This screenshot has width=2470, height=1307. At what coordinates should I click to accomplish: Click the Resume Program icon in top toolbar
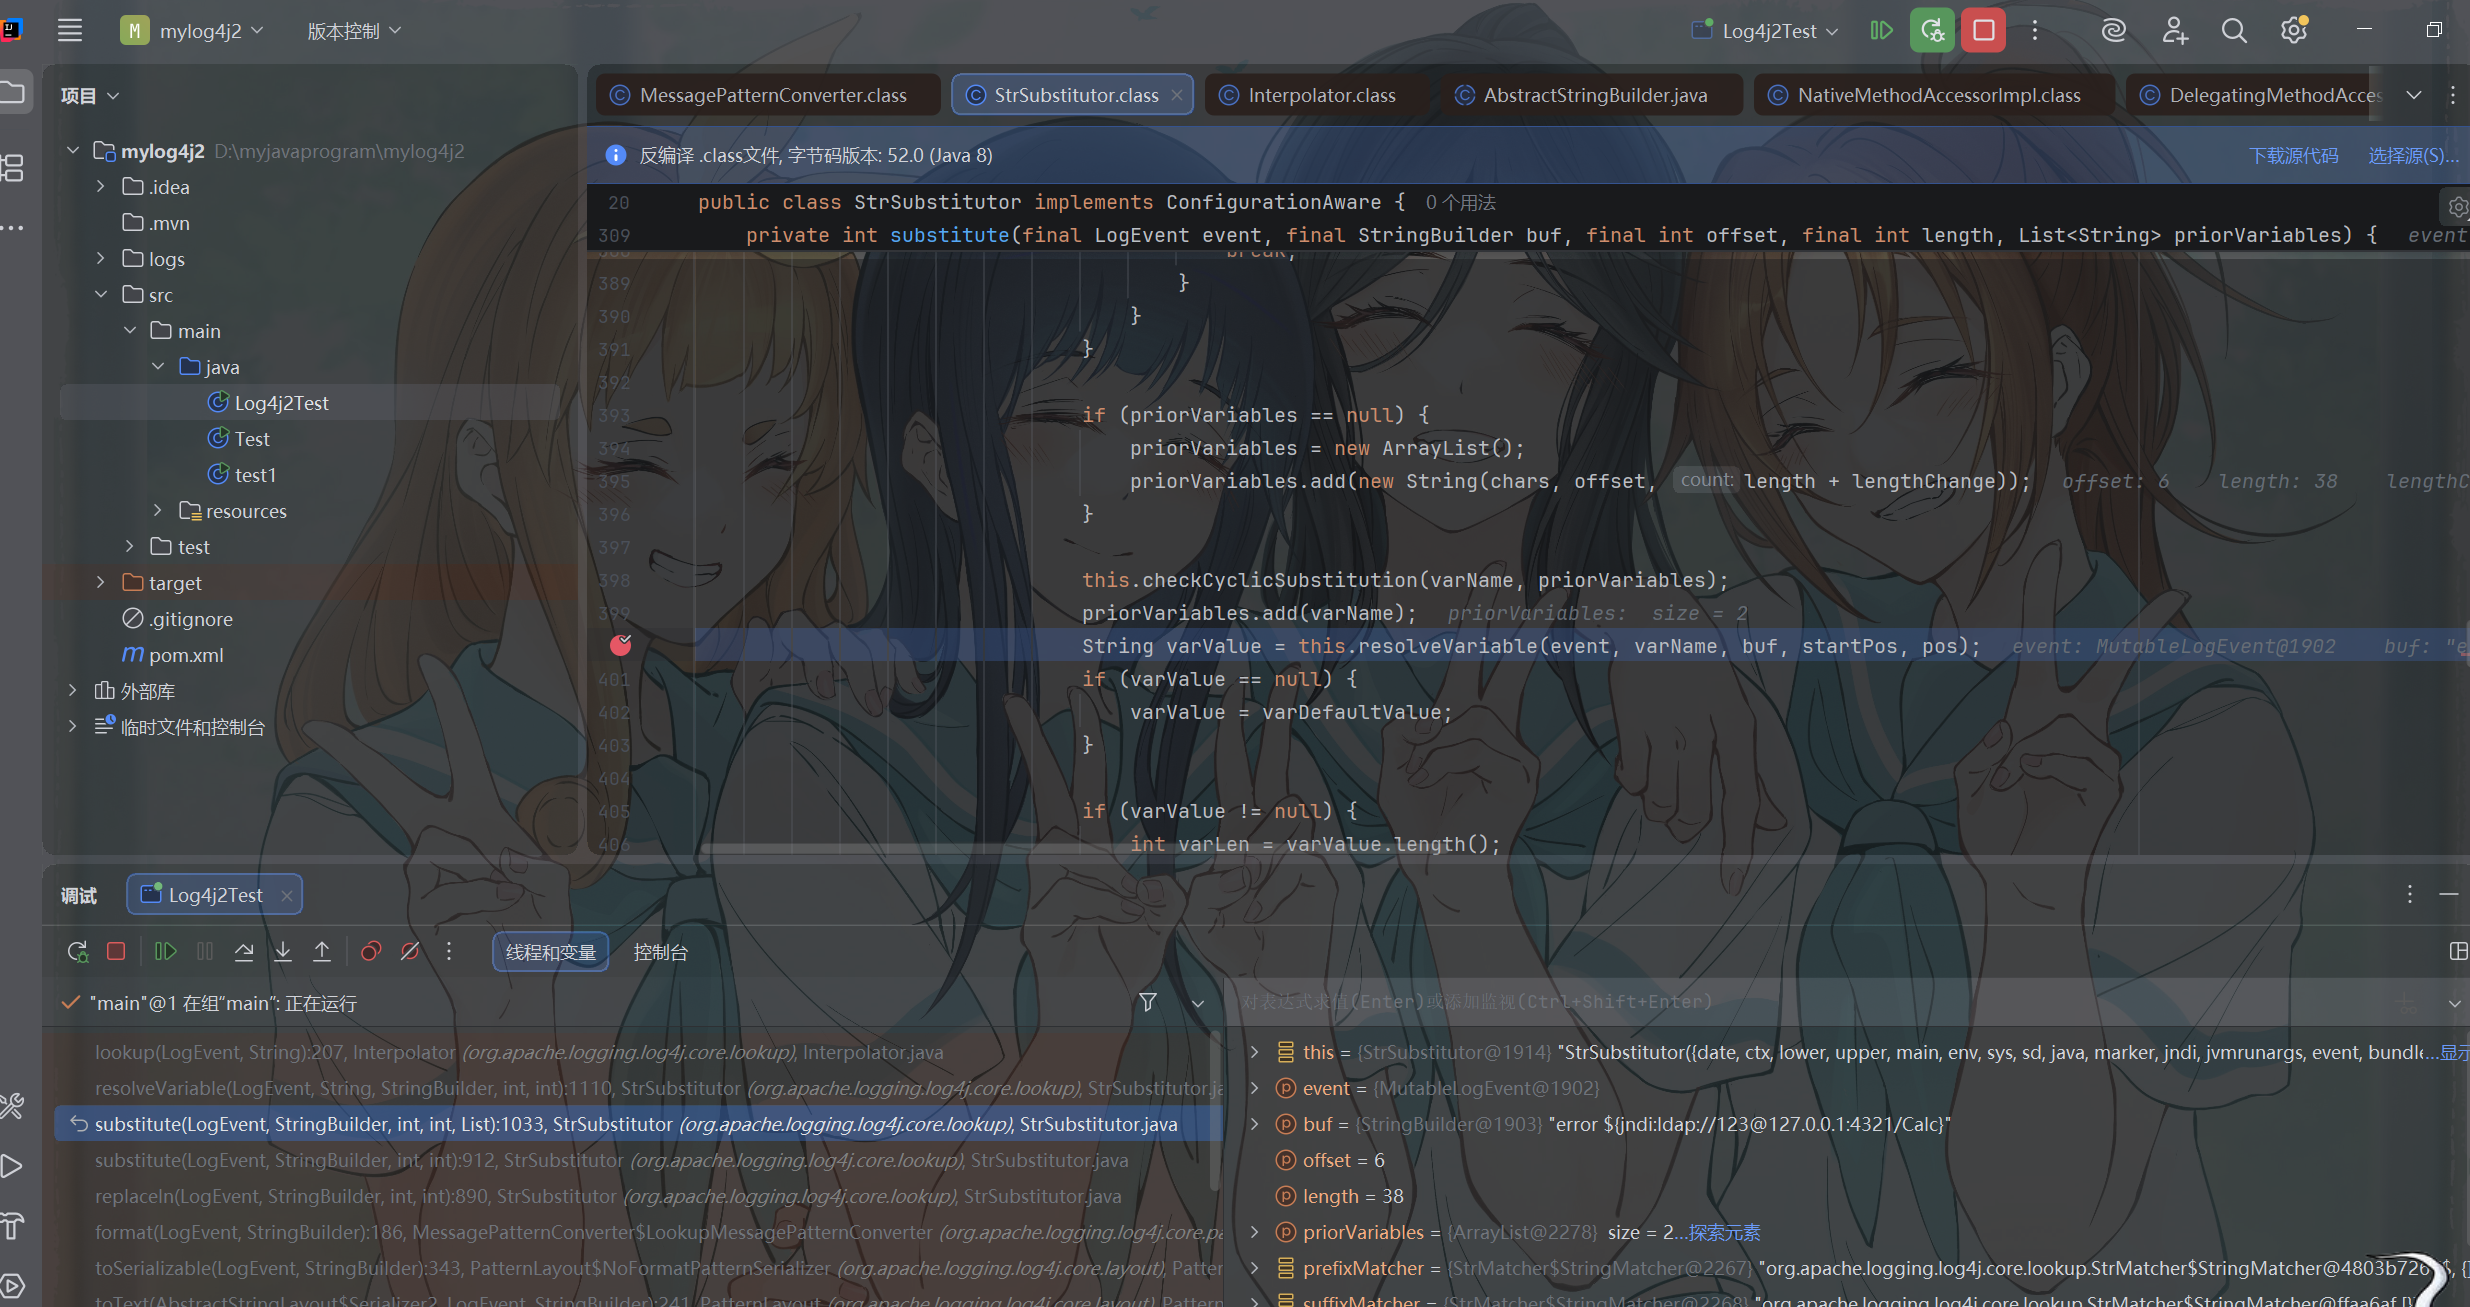[x=1881, y=31]
